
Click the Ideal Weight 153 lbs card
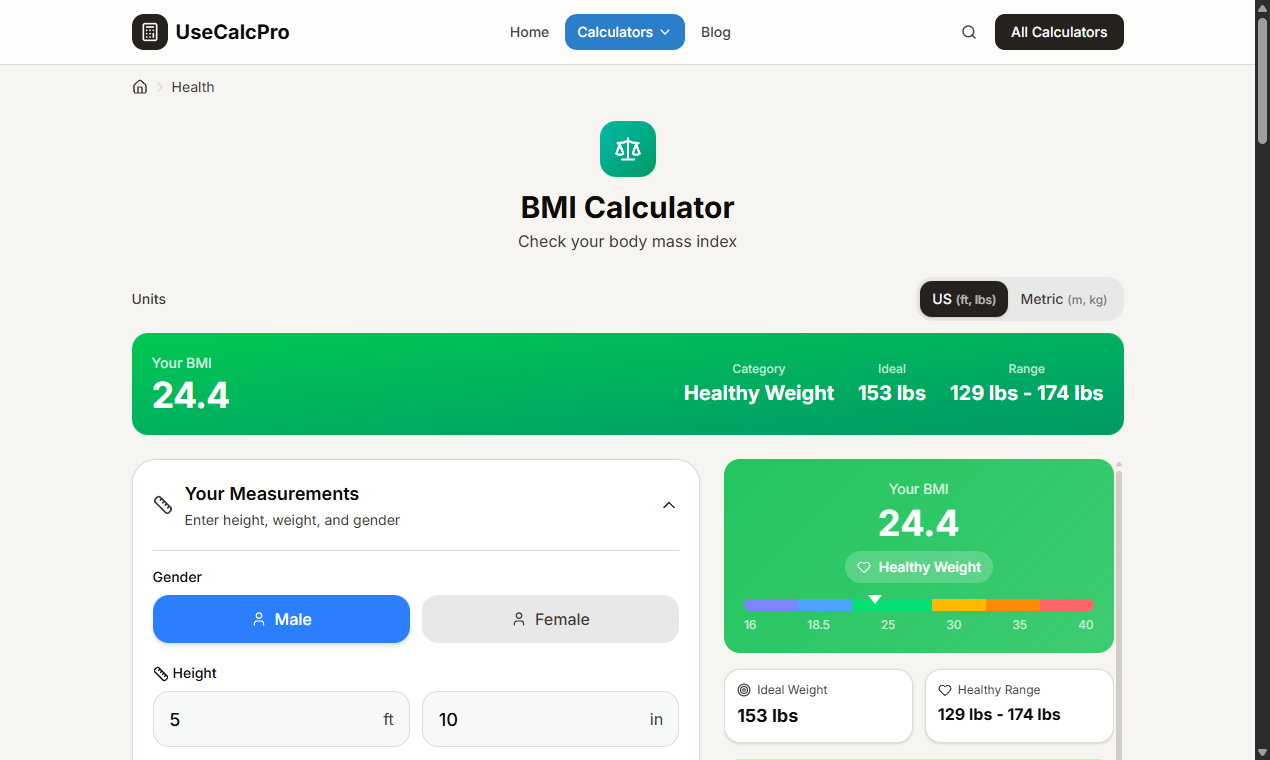click(x=818, y=706)
